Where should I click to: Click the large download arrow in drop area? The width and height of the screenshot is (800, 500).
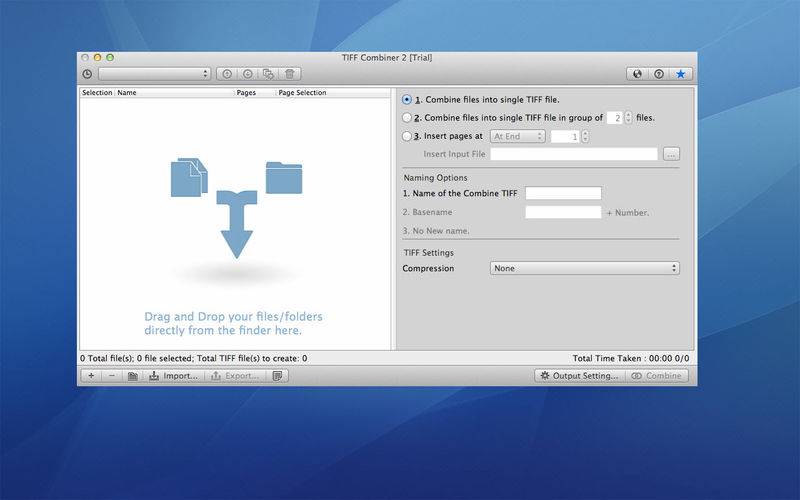(x=237, y=224)
